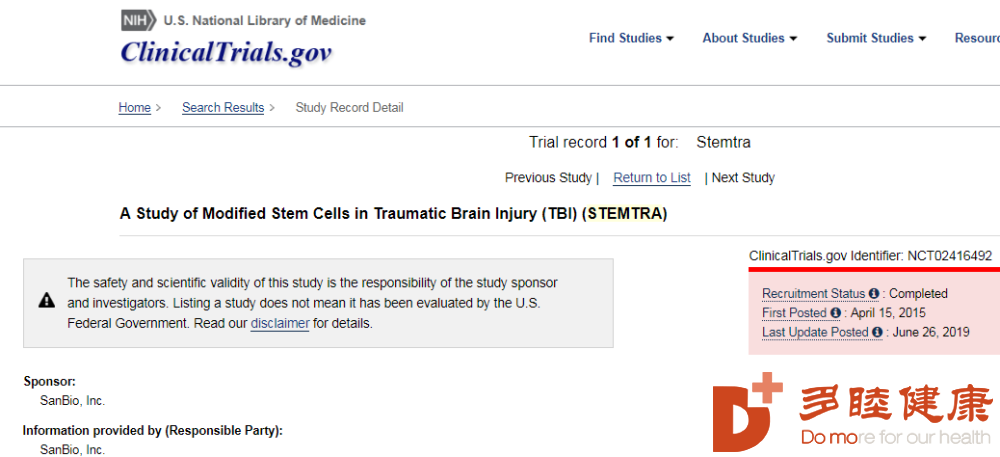Screen dimensions: 1000x457
Task: Open the disclaimer link
Action: [x=280, y=323]
